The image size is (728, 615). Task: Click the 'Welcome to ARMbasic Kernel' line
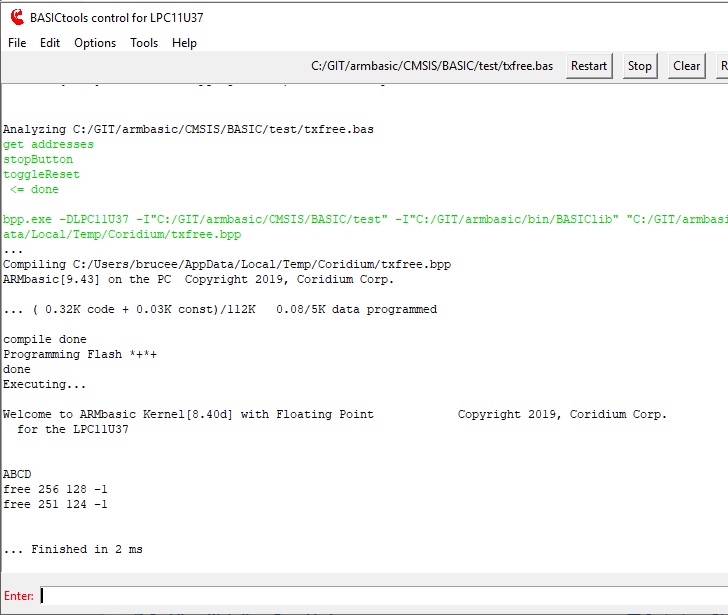tap(188, 415)
